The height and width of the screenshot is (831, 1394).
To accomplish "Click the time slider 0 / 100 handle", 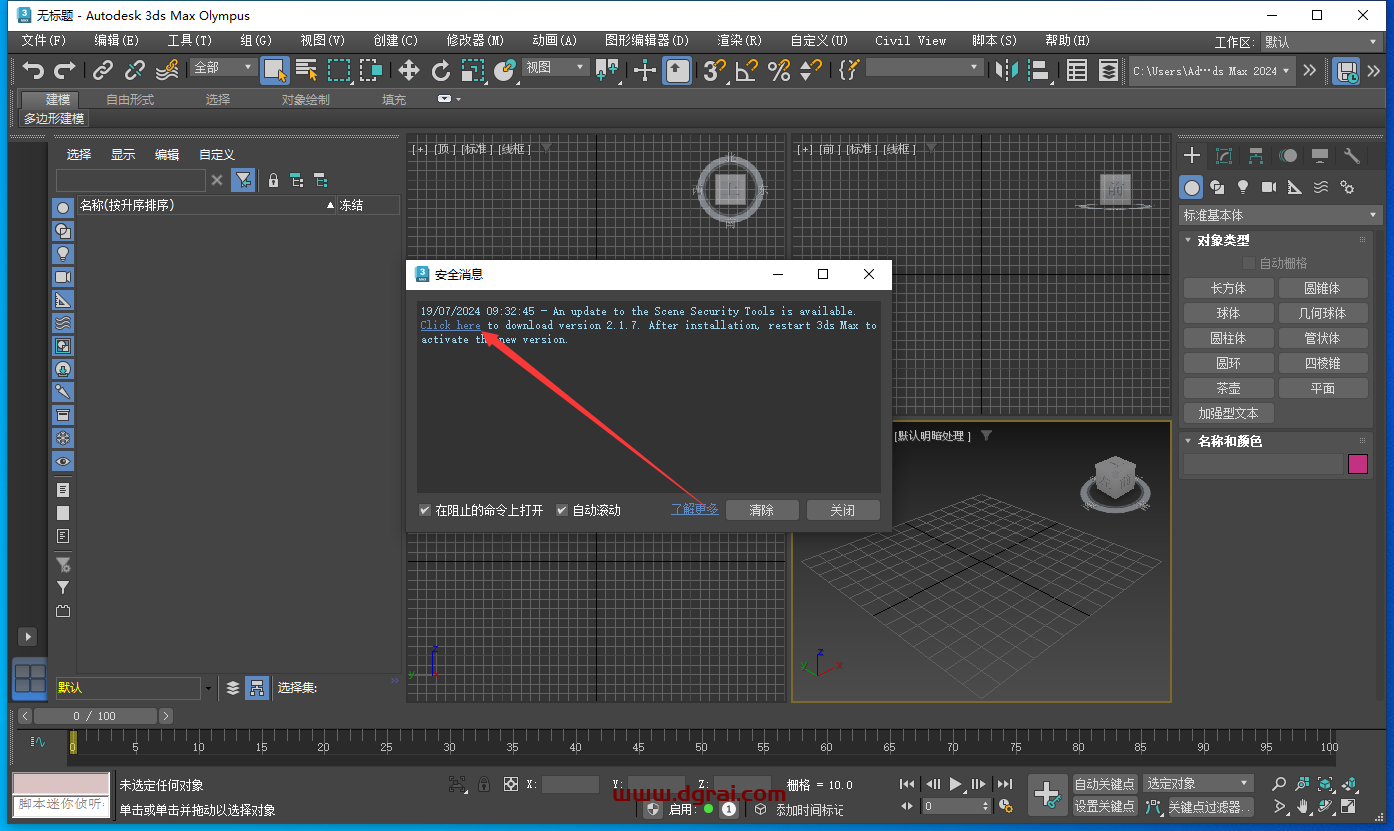I will pyautogui.click(x=95, y=716).
